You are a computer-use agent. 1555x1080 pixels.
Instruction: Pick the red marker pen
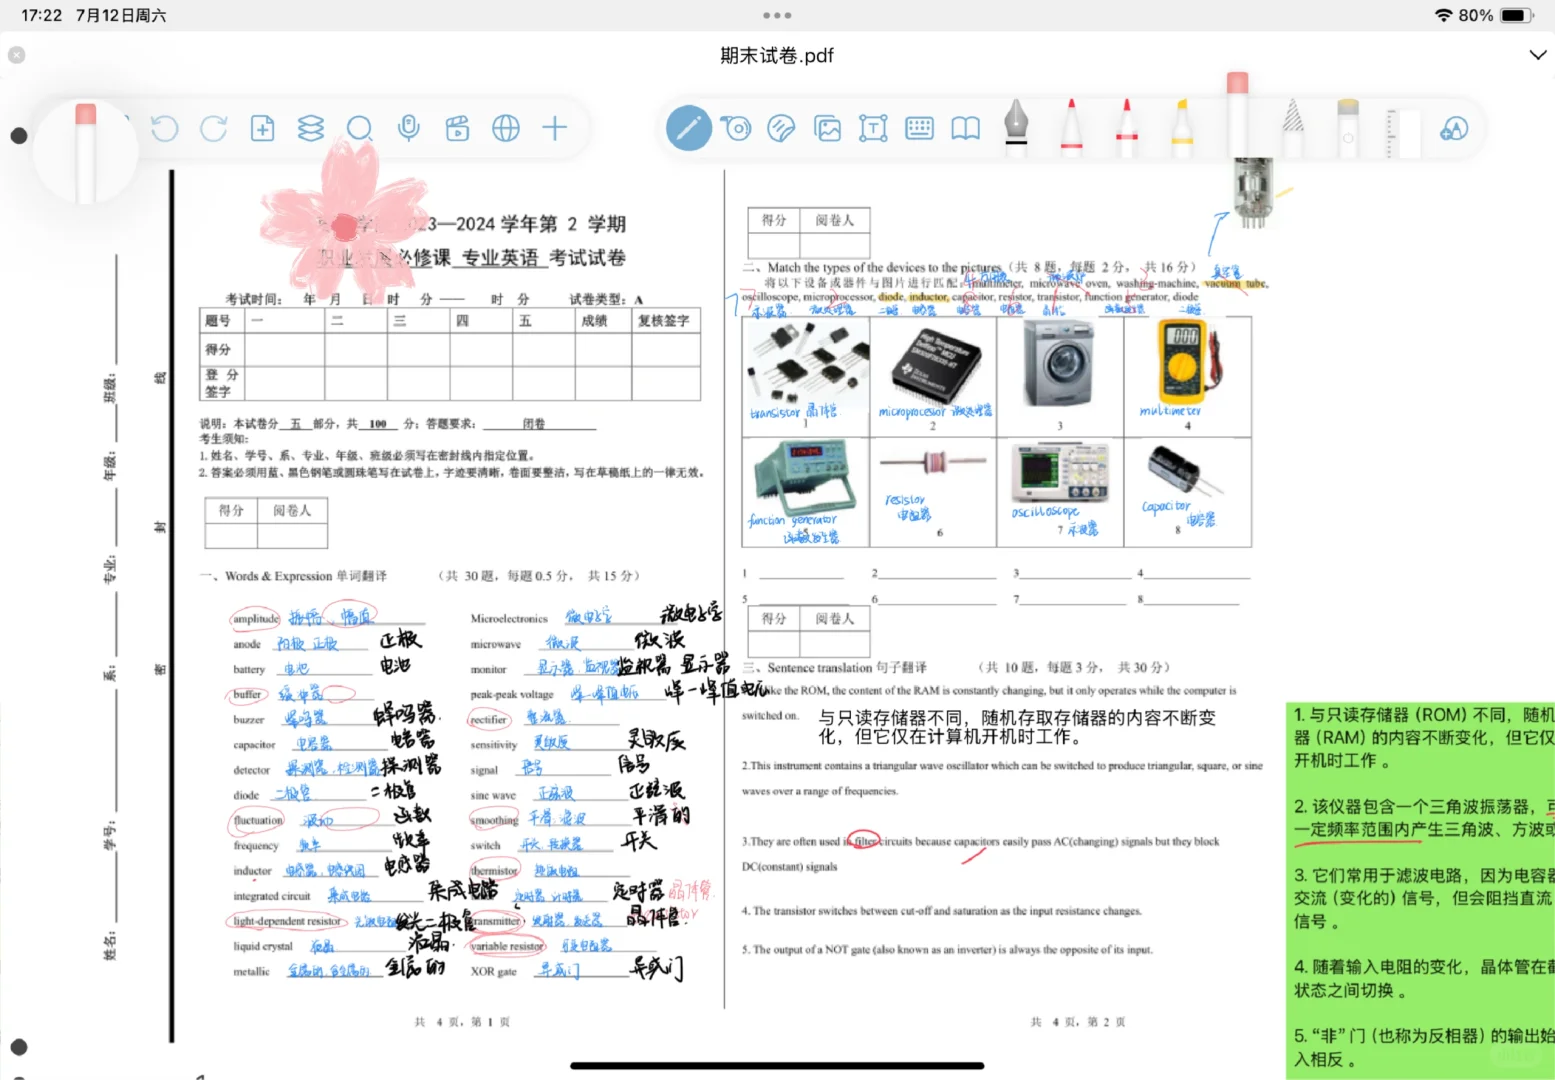[1126, 126]
